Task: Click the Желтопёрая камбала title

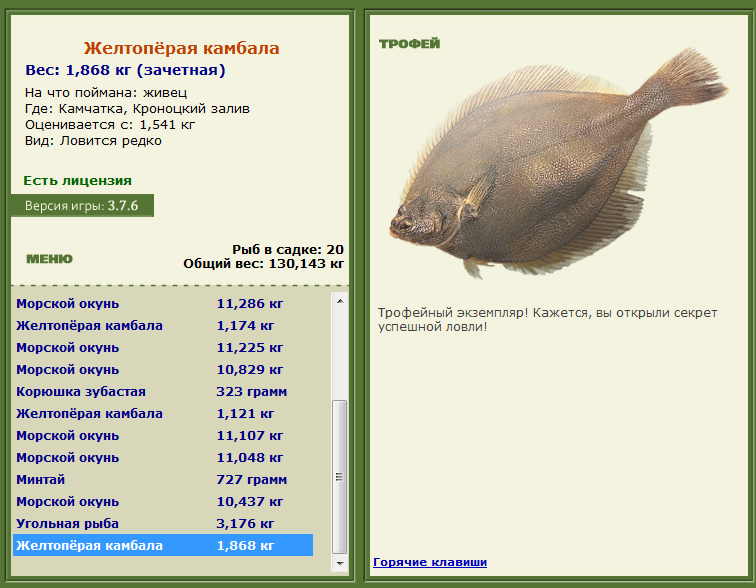Action: pyautogui.click(x=181, y=48)
